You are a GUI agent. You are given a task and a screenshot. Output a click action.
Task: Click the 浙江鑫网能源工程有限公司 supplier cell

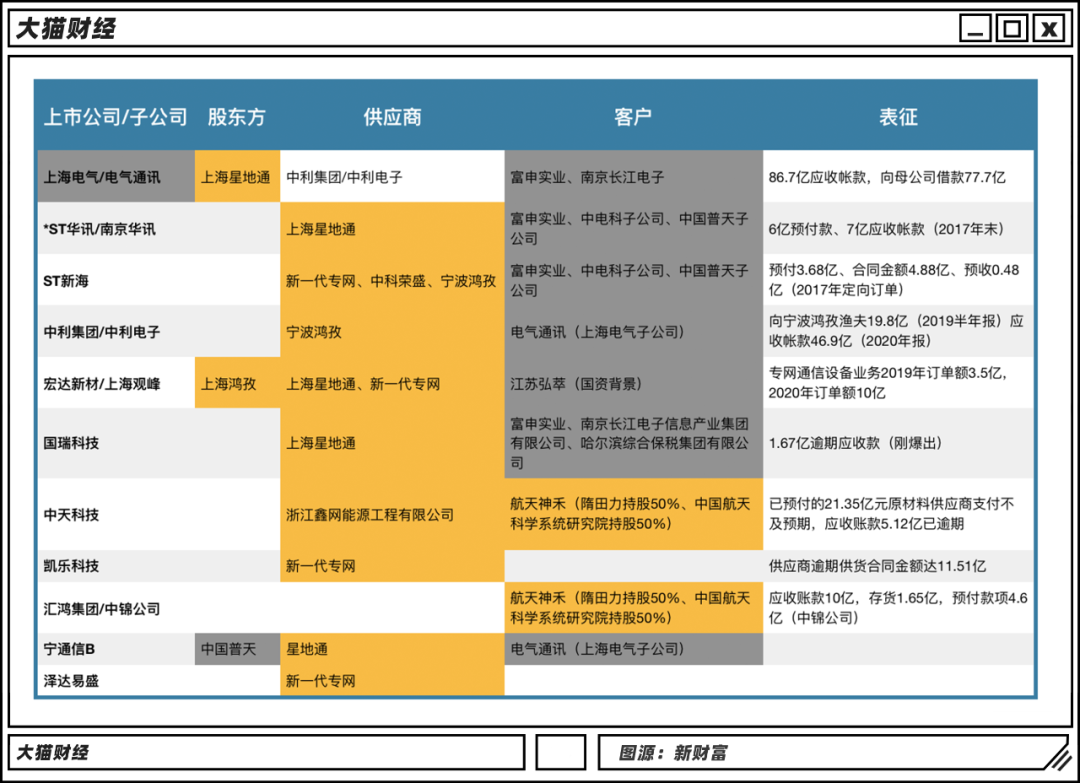pyautogui.click(x=392, y=514)
